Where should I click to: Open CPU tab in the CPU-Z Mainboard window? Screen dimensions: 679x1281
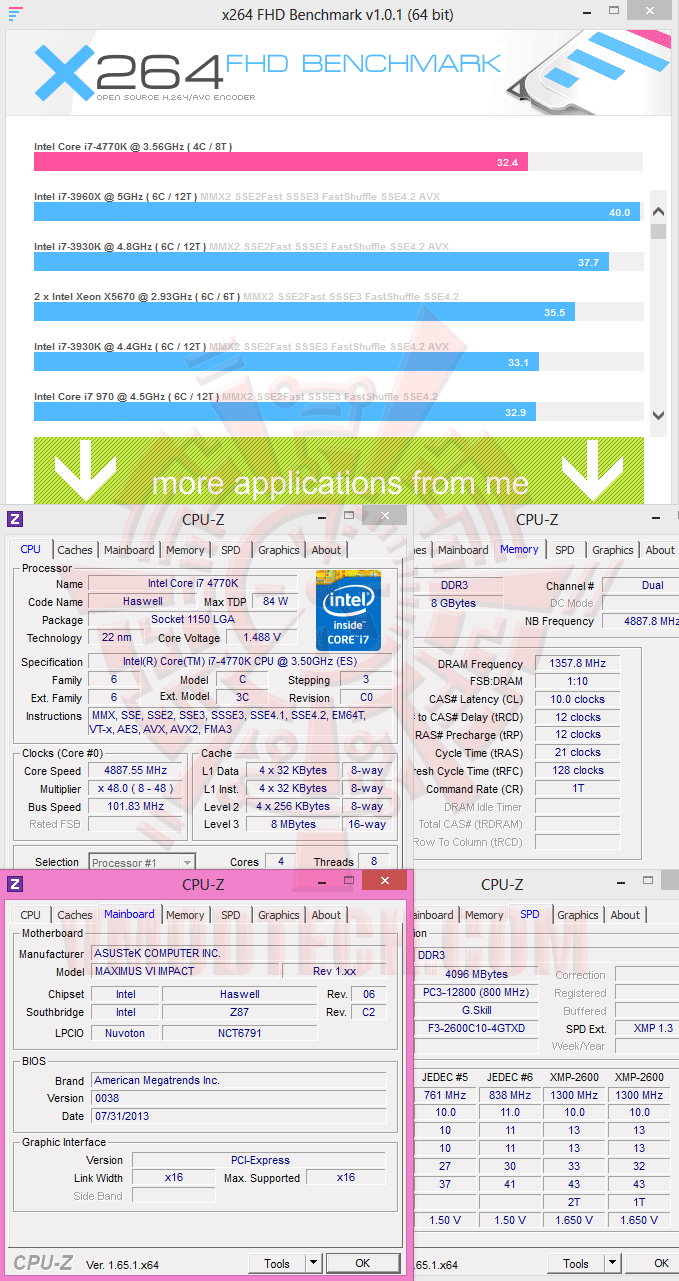31,915
